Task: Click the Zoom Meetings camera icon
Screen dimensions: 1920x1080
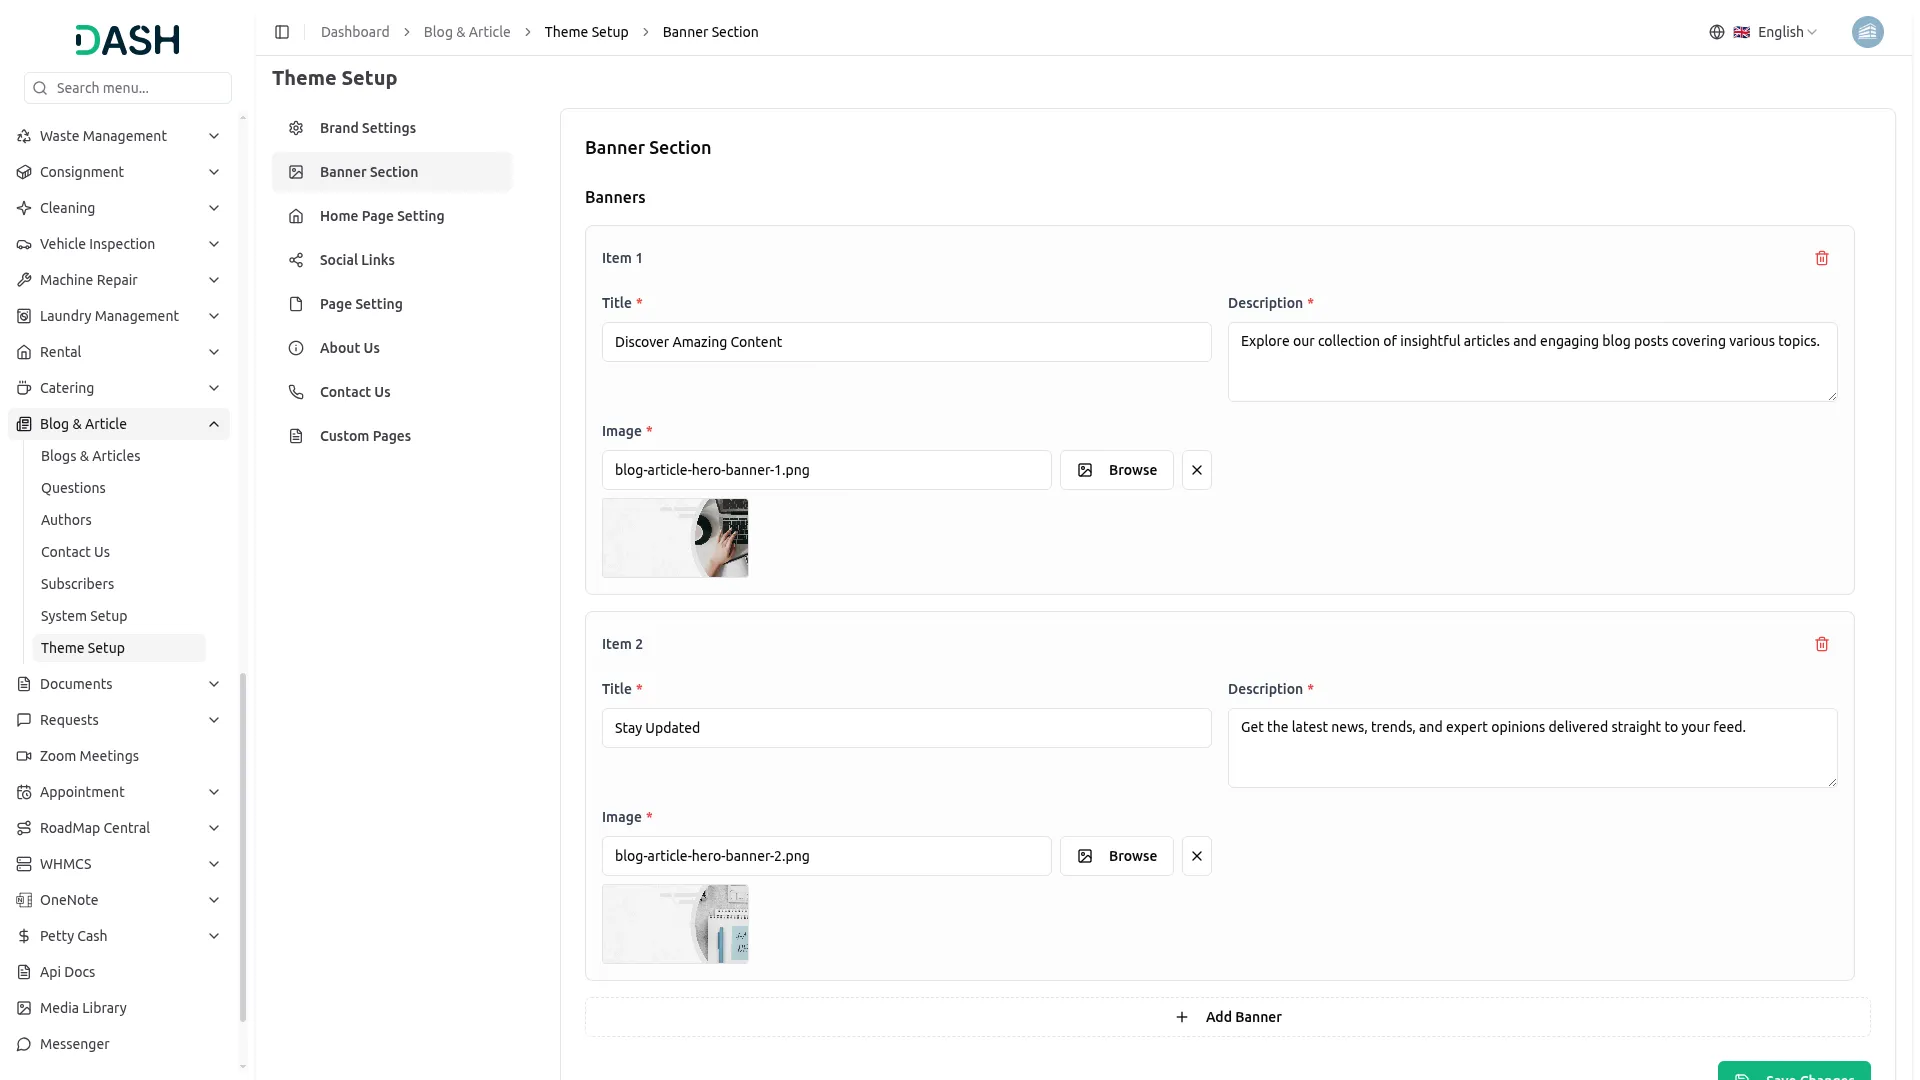Action: pyautogui.click(x=24, y=756)
